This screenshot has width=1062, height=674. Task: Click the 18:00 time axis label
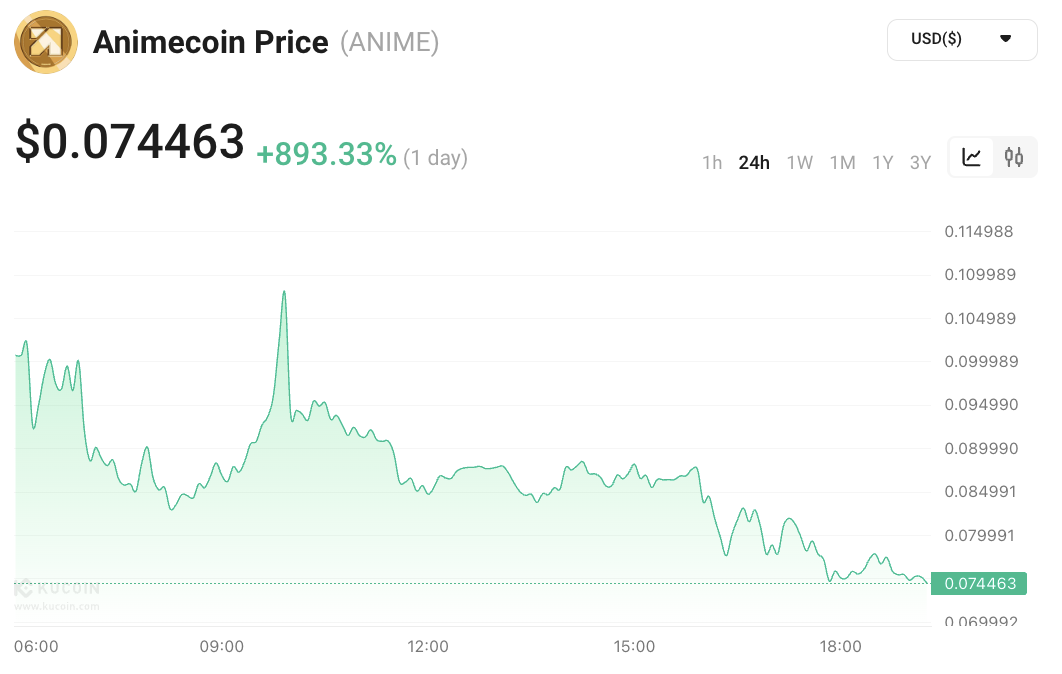tap(840, 647)
